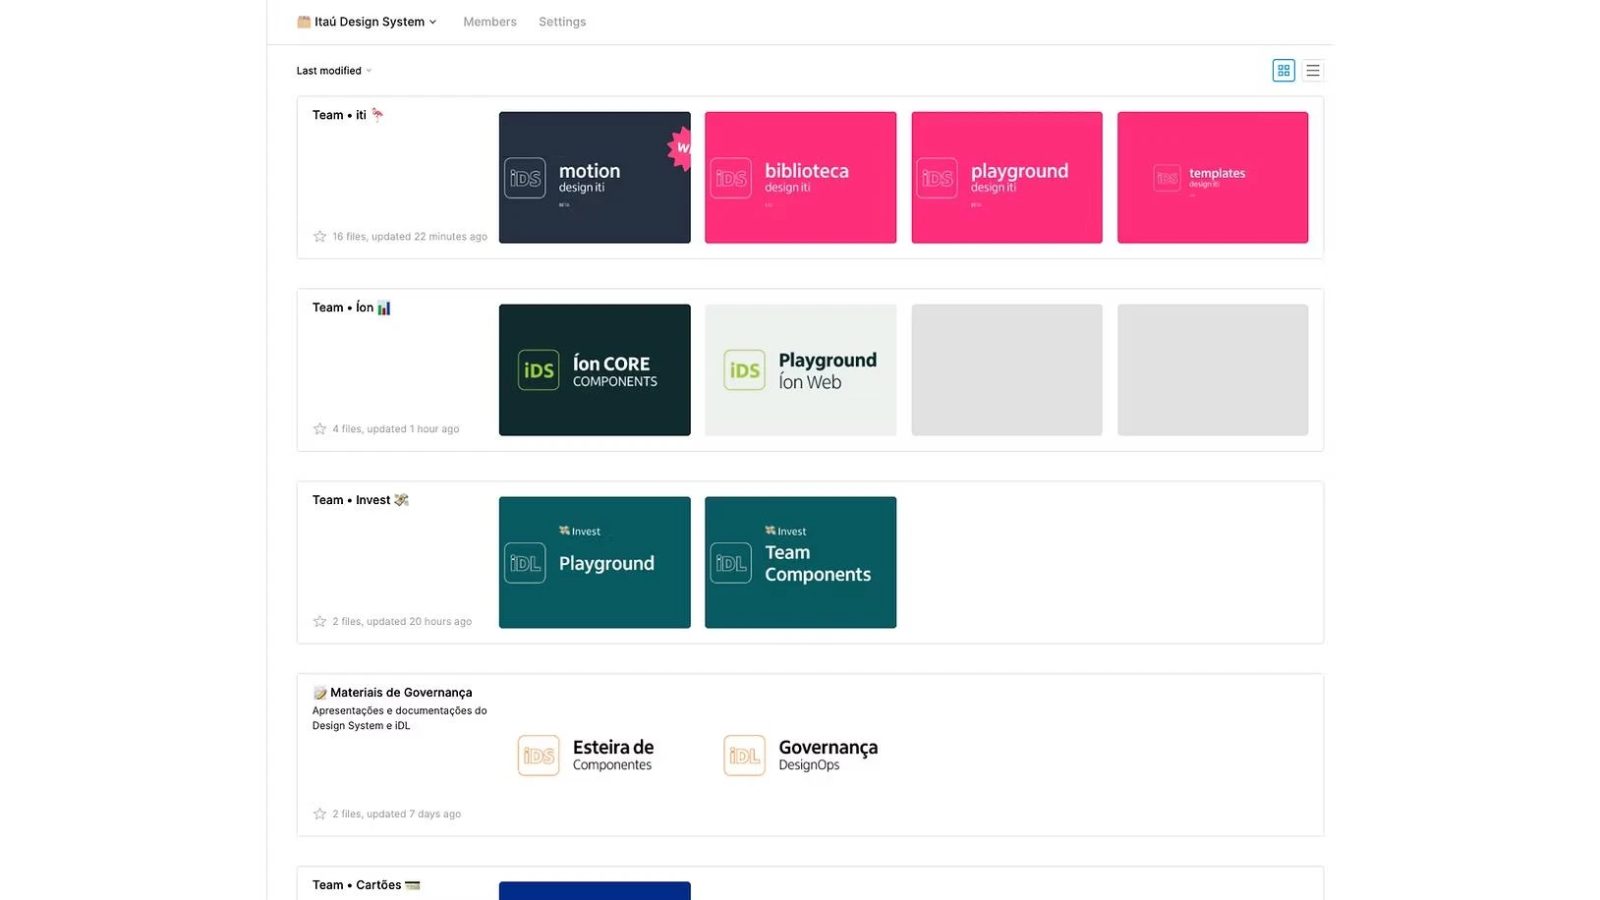This screenshot has width=1600, height=900.
Task: Open the Governança DesignOps file
Action: click(801, 755)
